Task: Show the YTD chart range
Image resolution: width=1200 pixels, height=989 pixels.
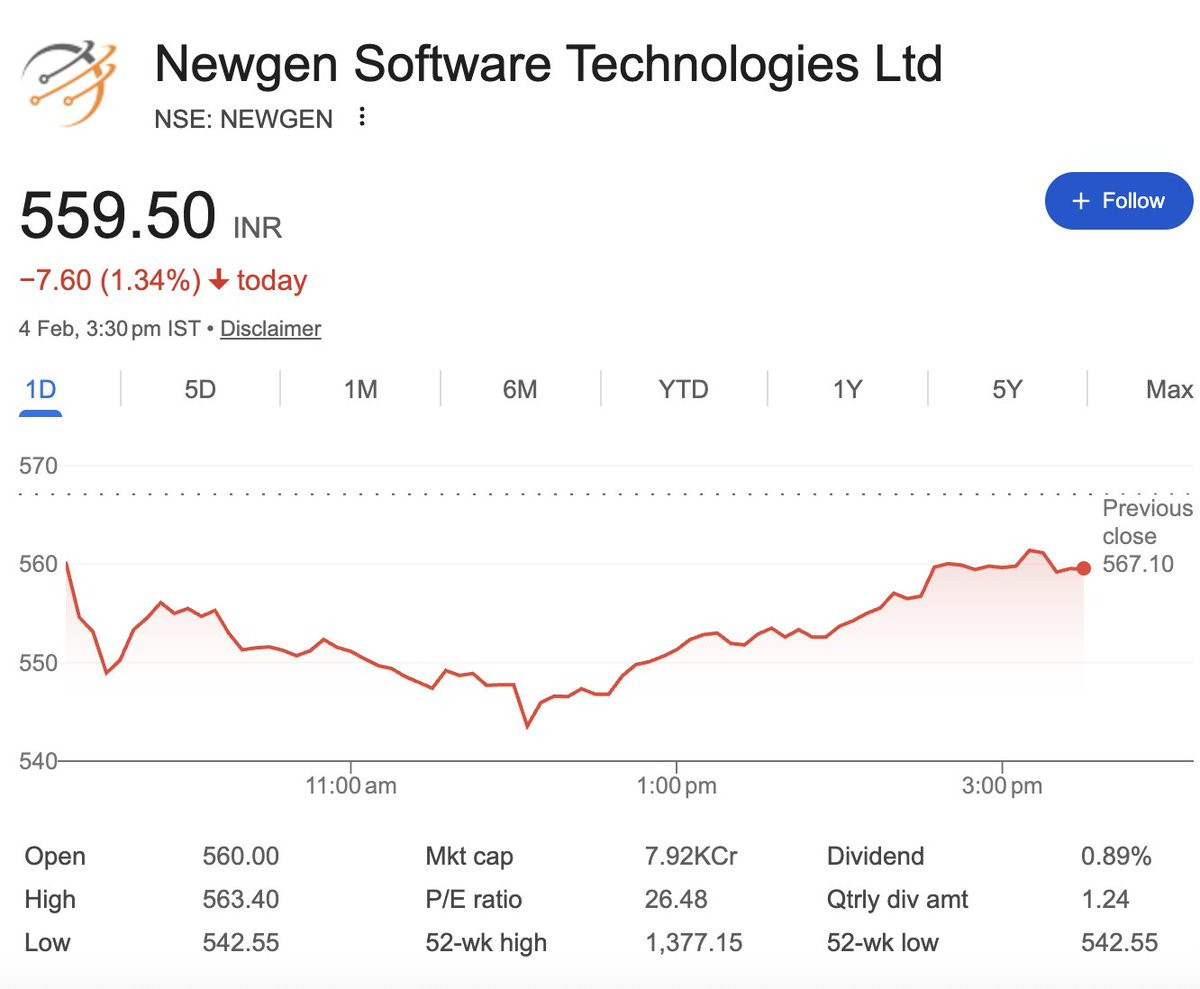Action: 683,389
